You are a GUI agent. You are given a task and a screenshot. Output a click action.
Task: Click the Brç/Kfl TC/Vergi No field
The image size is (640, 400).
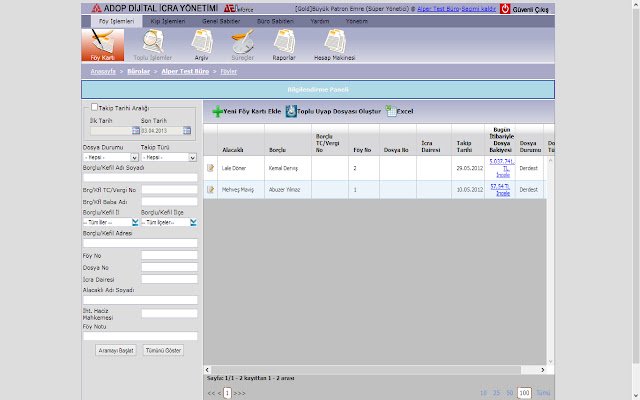click(169, 190)
